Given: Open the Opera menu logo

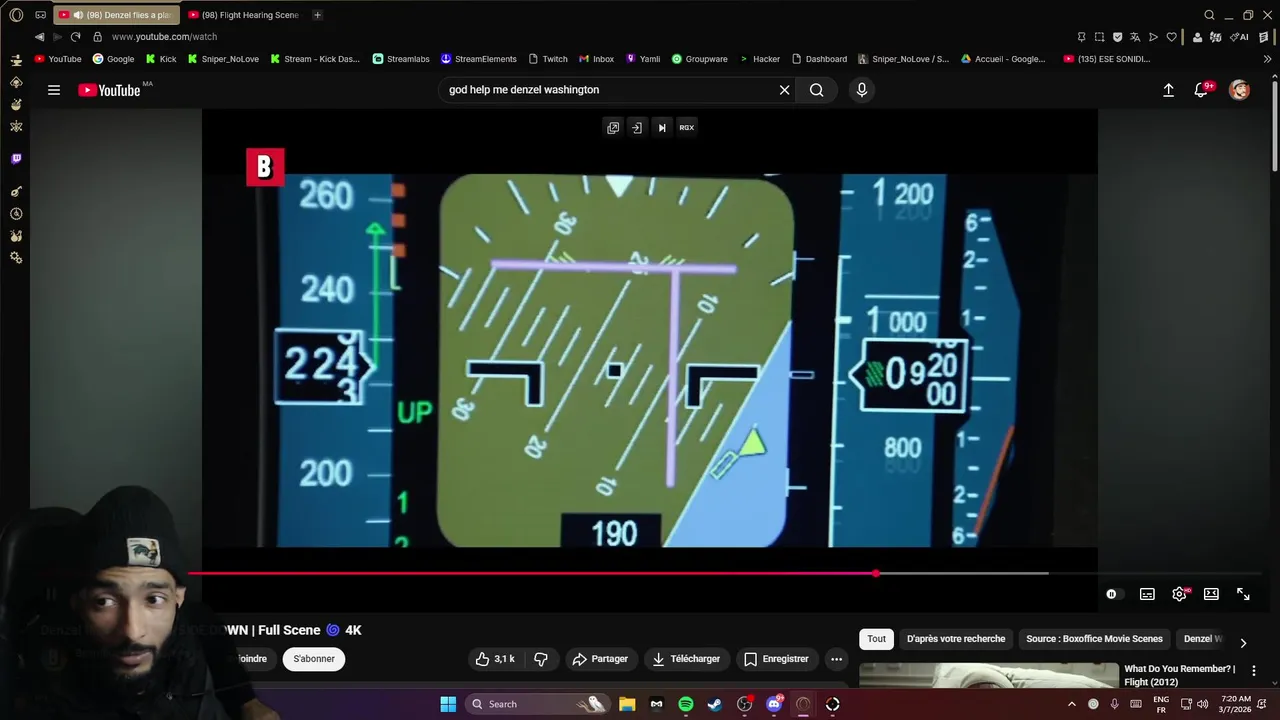Looking at the screenshot, I should 16,15.
